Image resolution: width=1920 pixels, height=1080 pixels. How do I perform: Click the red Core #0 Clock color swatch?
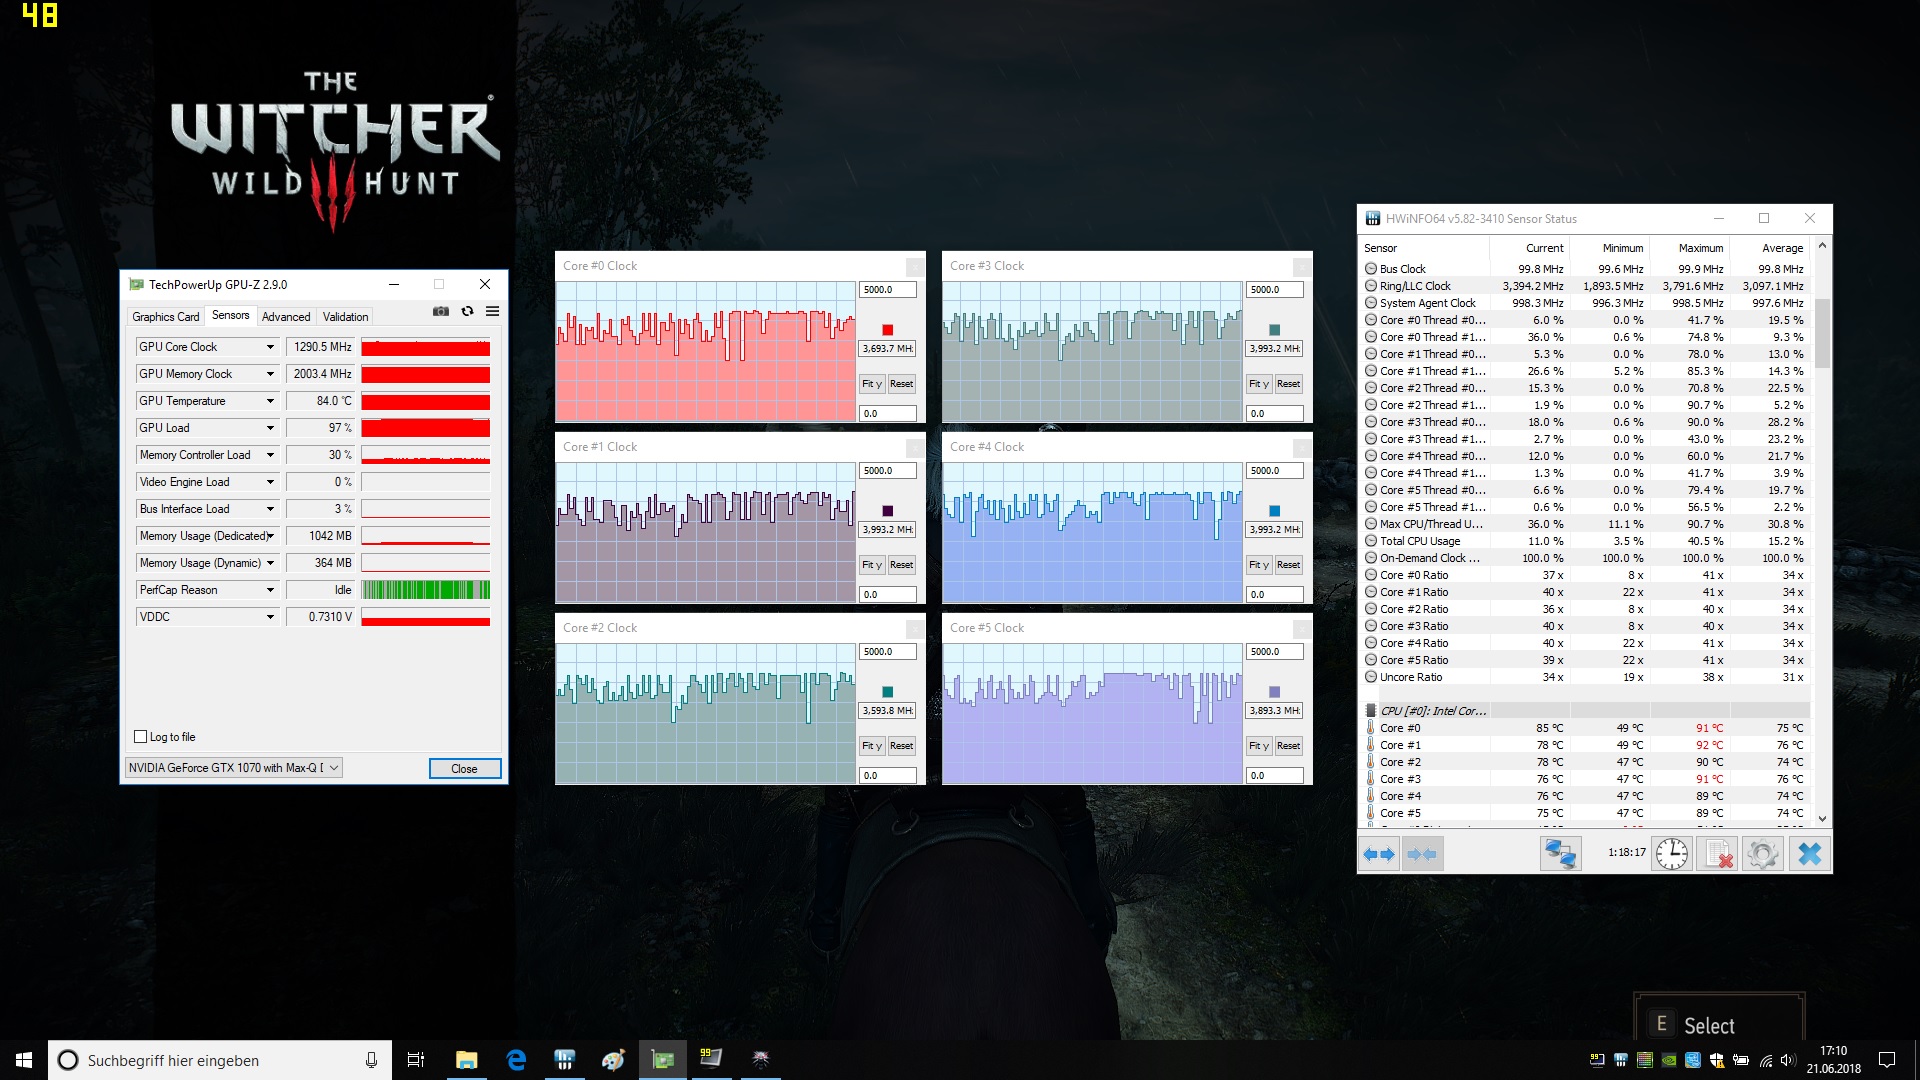click(x=887, y=330)
